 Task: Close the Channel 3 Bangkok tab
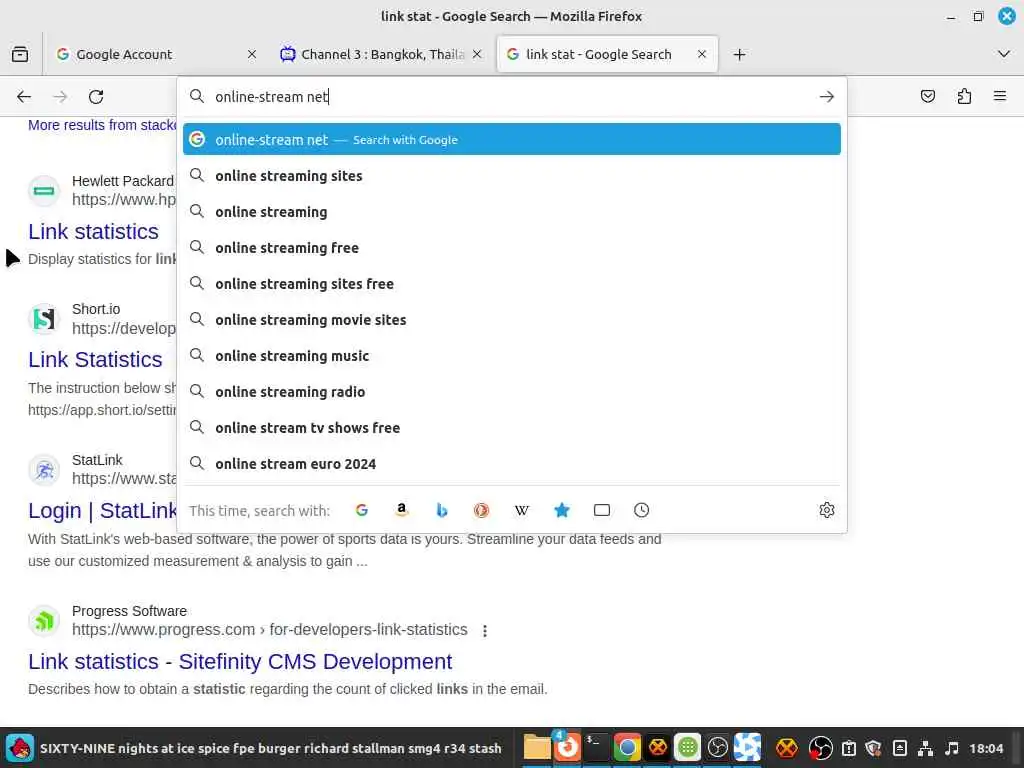[x=477, y=54]
